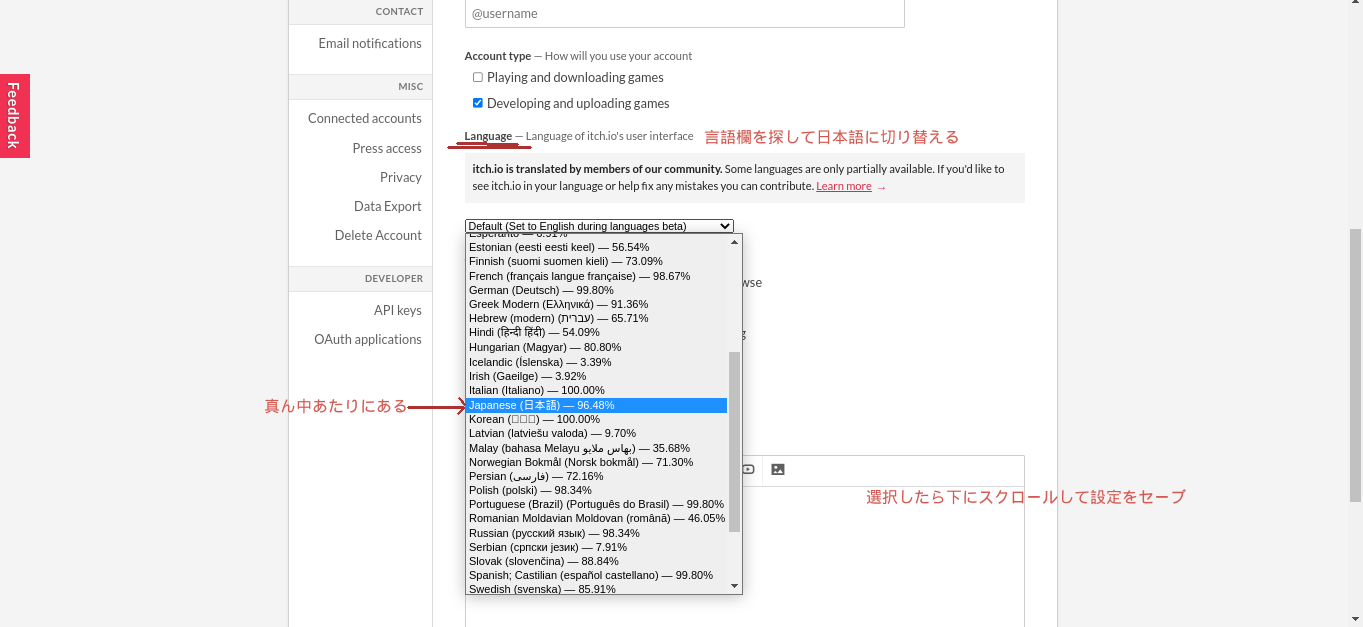Pick Norwegian Bokmål entry
The image size is (1363, 627).
pos(597,462)
